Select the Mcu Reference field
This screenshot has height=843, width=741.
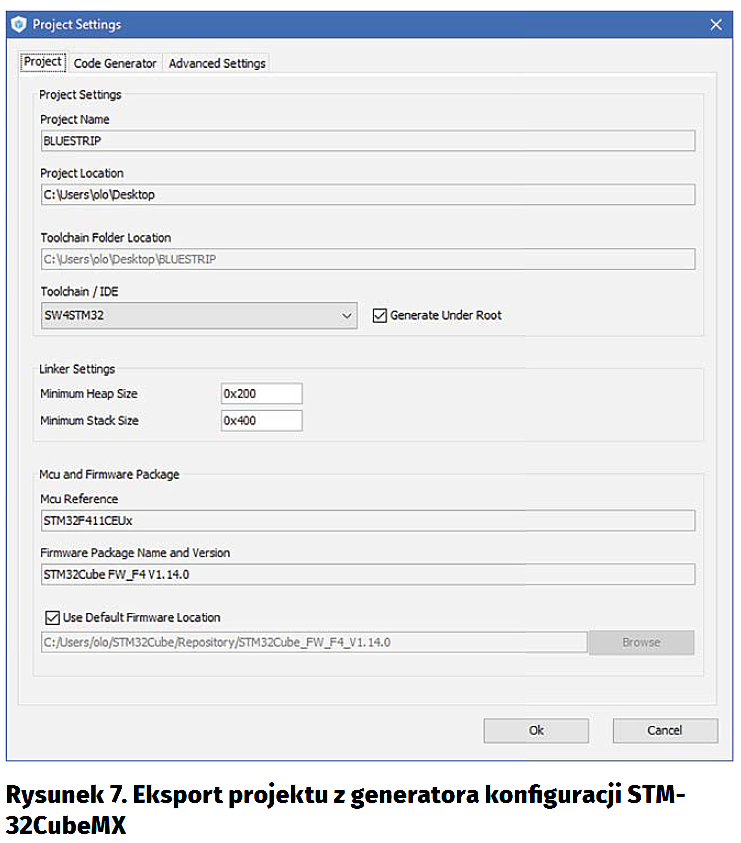pos(367,520)
